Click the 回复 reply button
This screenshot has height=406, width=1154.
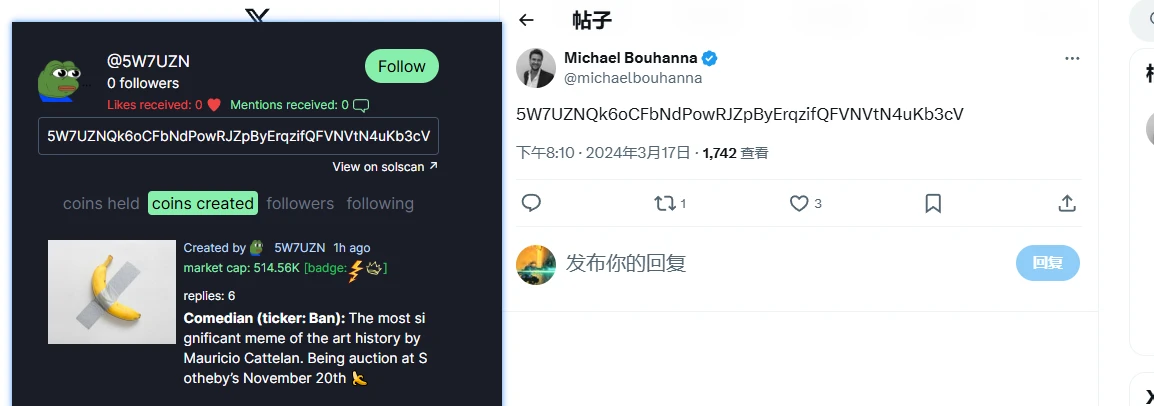[x=1047, y=263]
